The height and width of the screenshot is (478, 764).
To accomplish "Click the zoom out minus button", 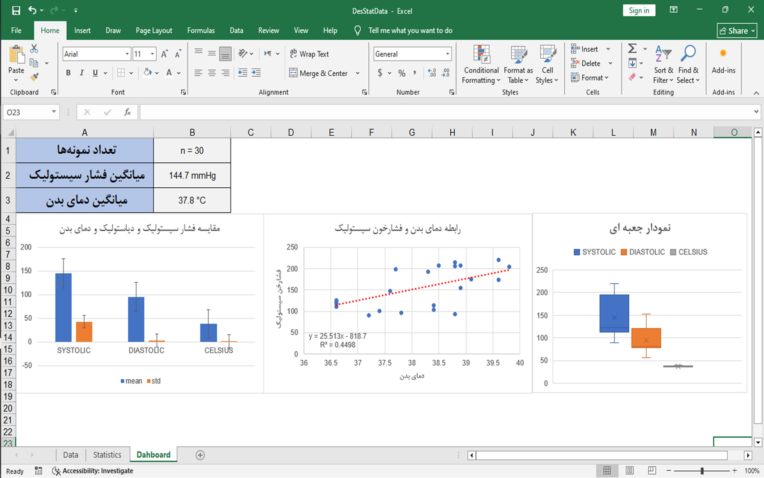I will point(669,471).
